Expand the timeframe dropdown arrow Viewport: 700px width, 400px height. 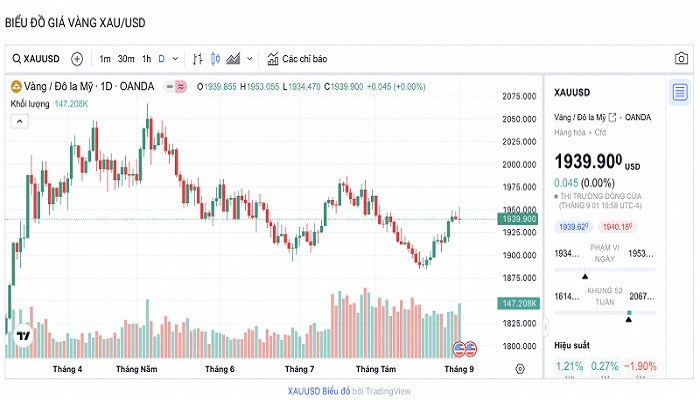click(175, 59)
